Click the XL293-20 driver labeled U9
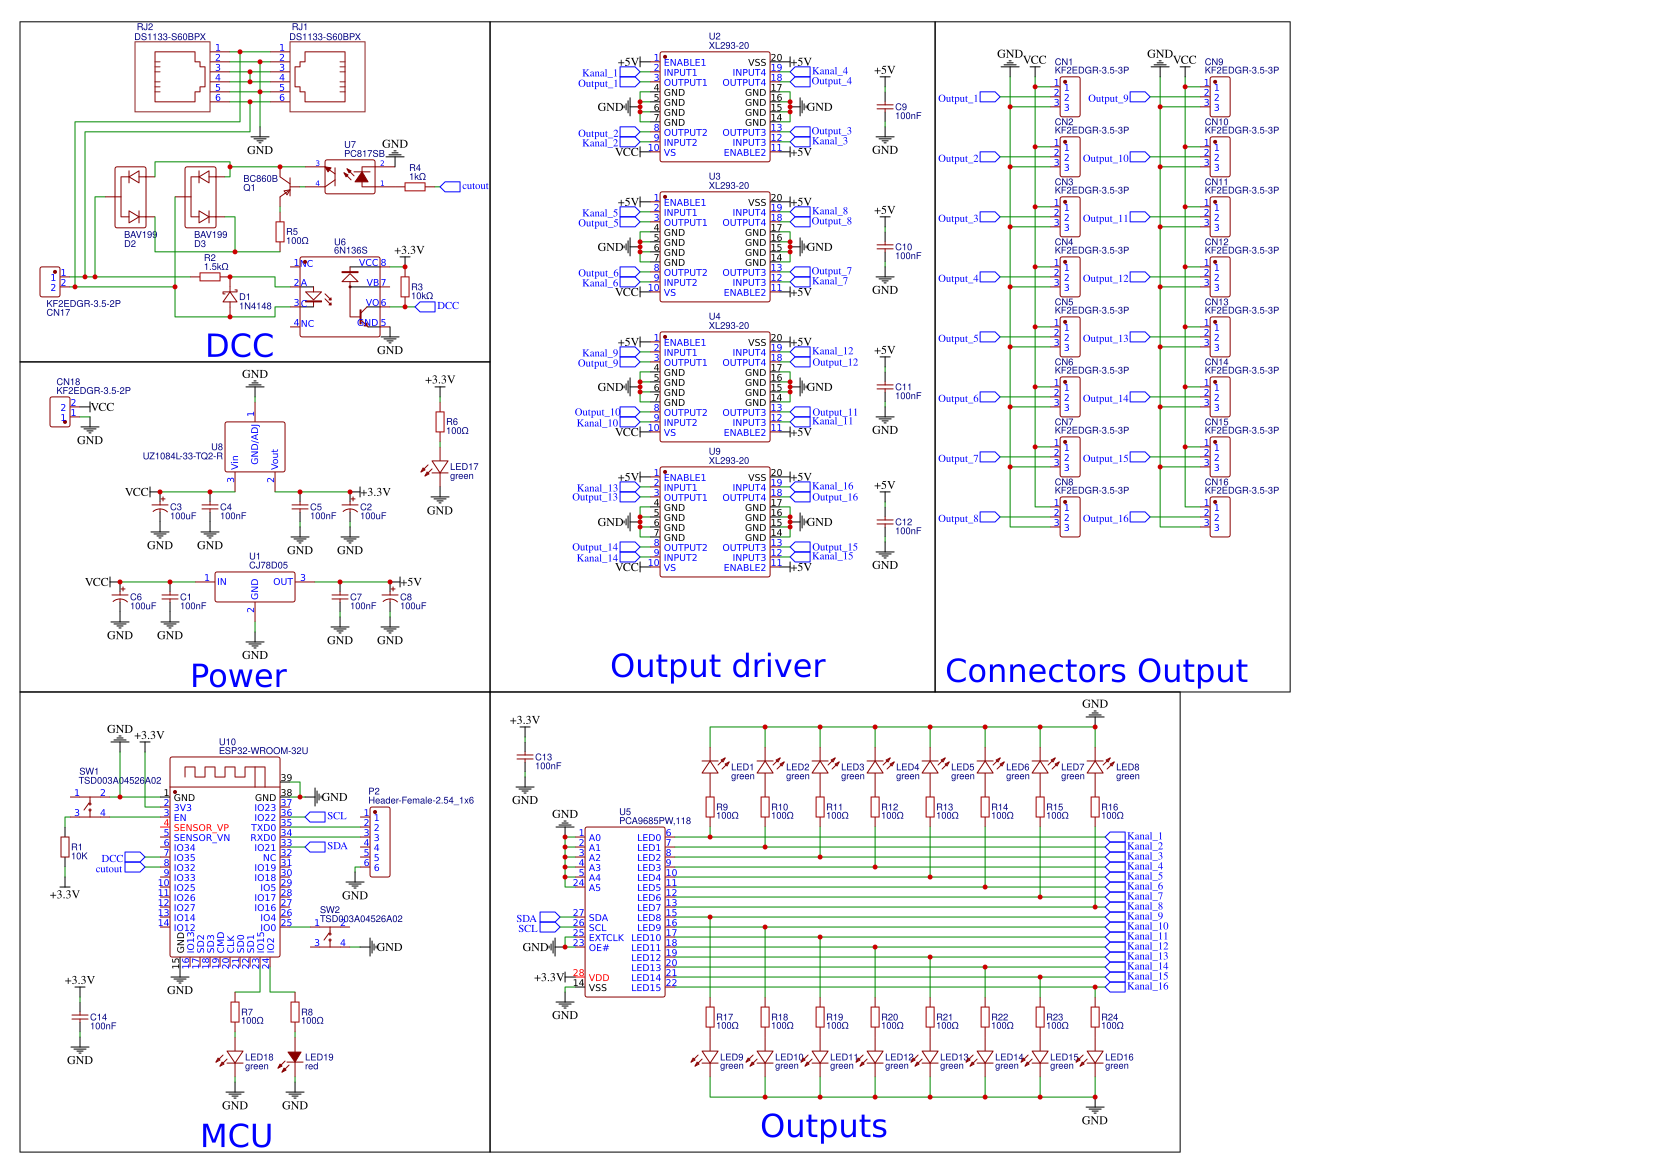The width and height of the screenshot is (1653, 1171). point(715,522)
